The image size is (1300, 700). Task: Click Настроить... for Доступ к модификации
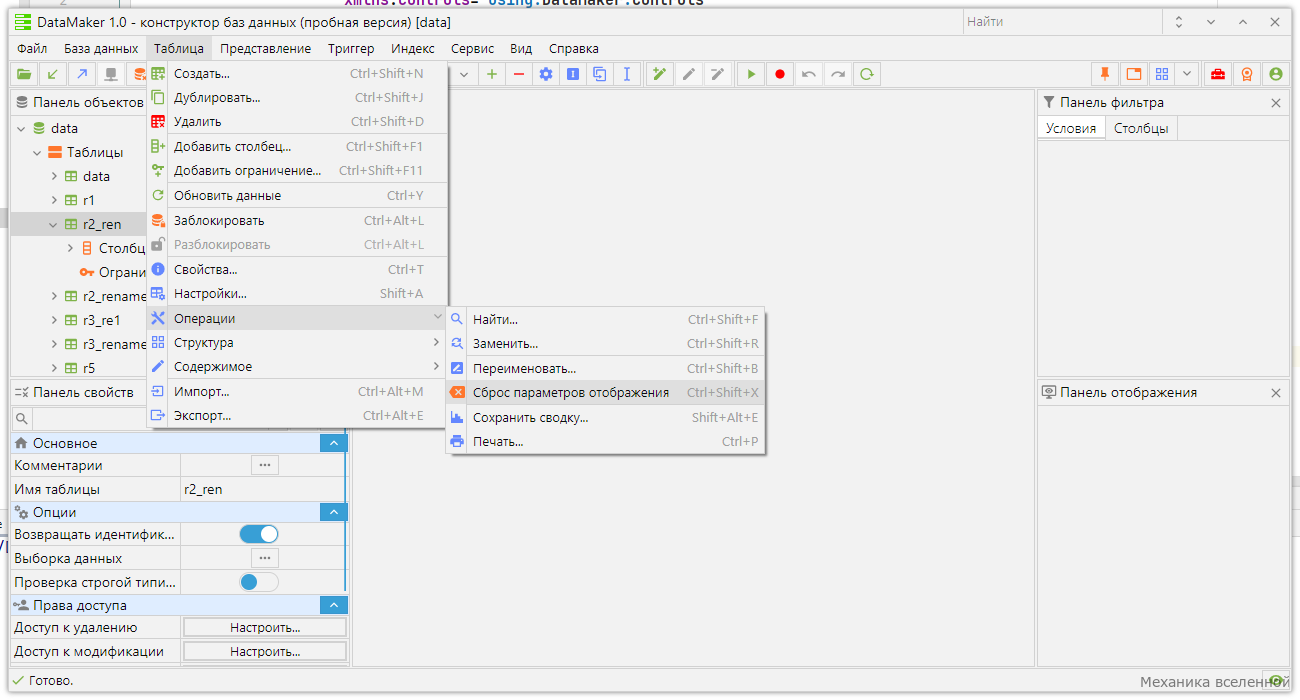265,651
